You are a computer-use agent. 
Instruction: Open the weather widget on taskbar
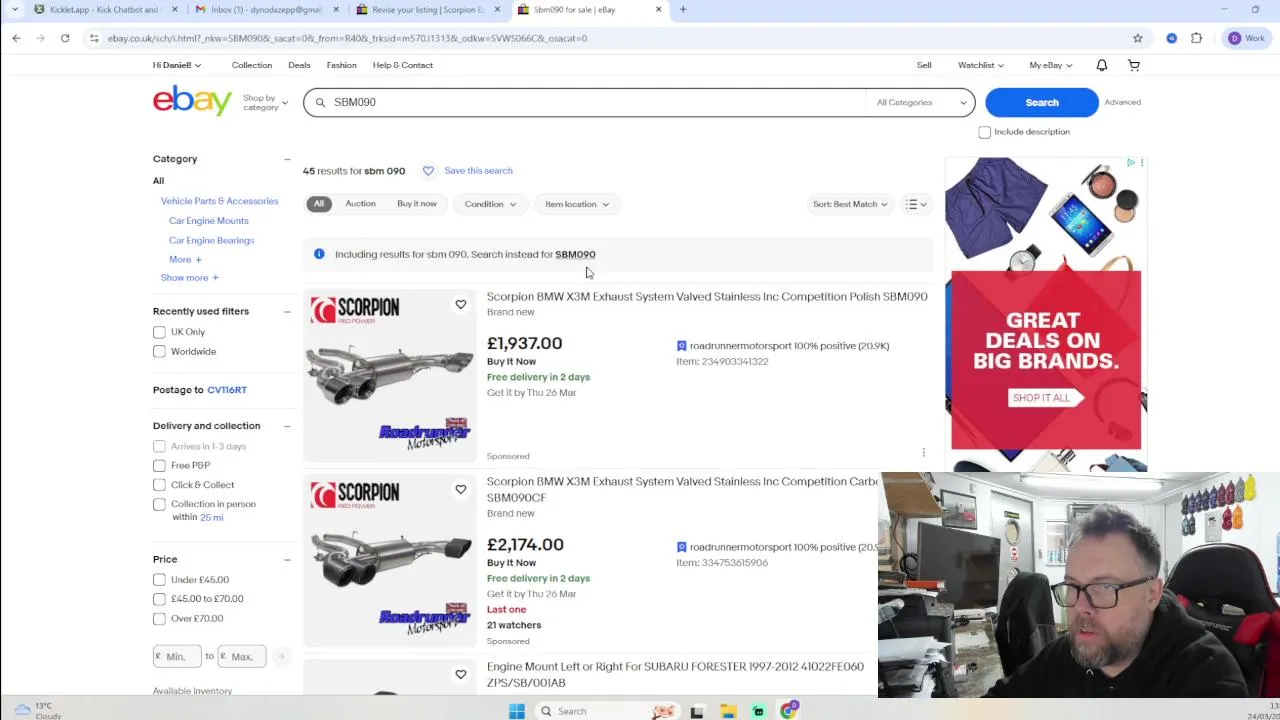click(36, 710)
